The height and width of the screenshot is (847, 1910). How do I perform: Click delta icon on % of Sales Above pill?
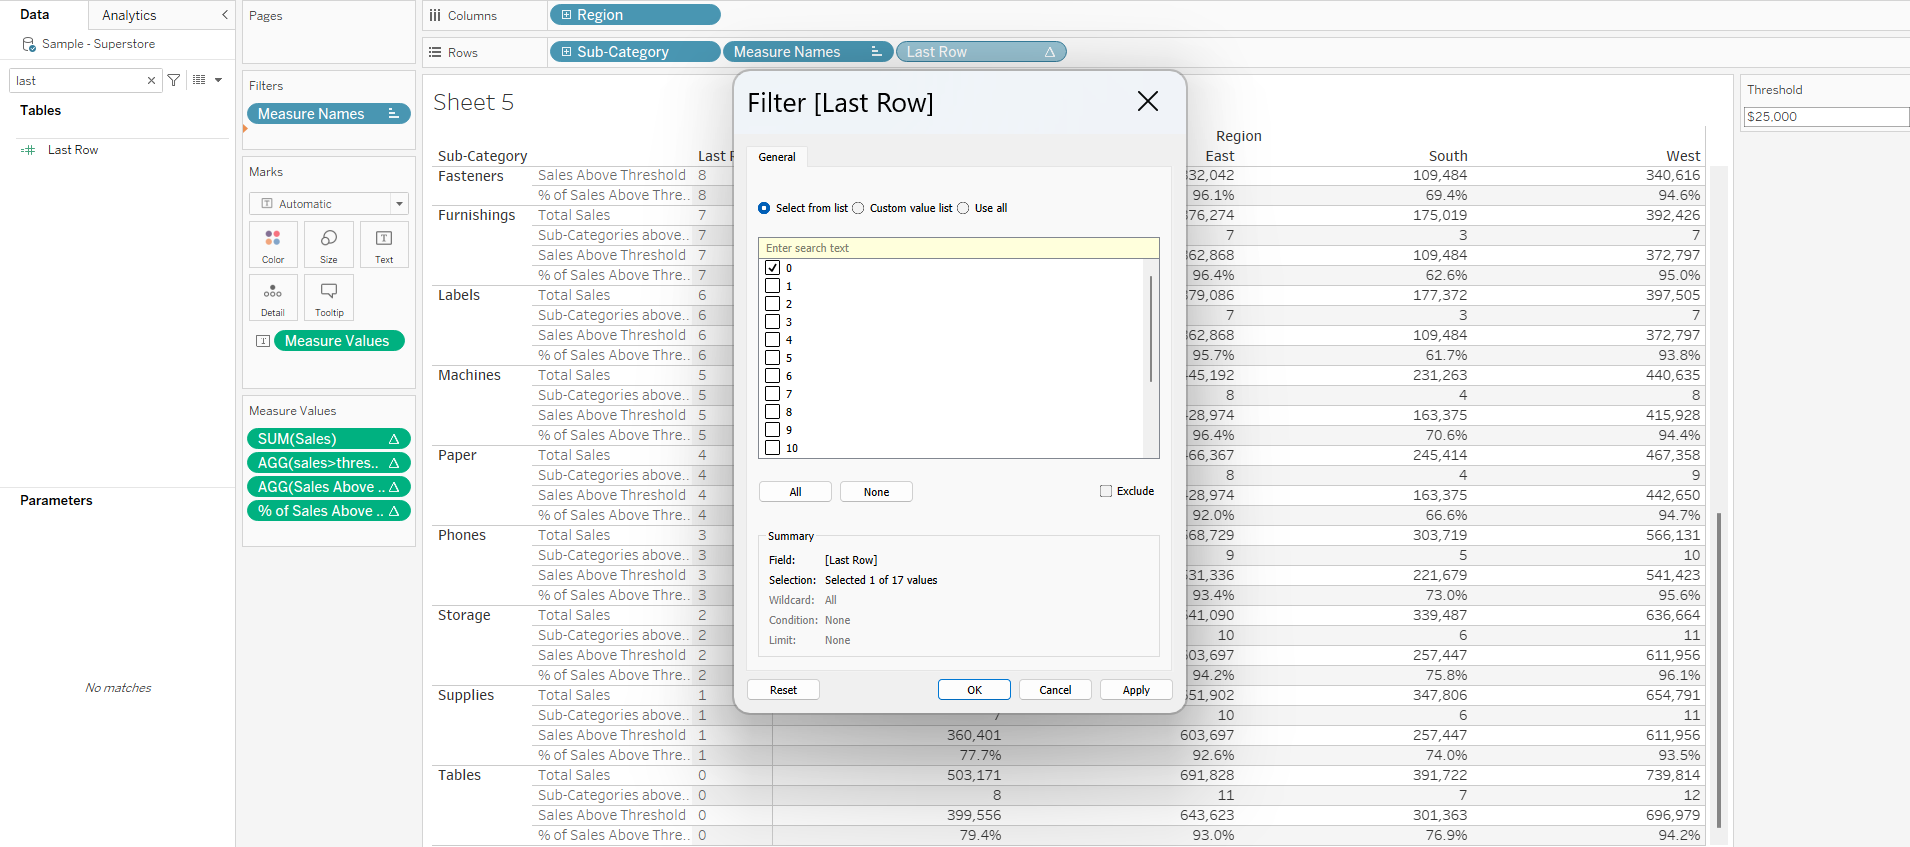[x=394, y=511]
